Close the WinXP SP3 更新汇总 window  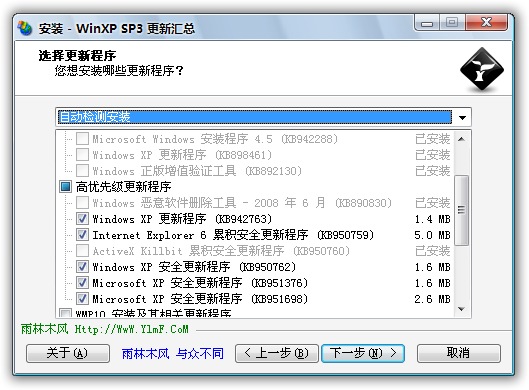(x=486, y=23)
